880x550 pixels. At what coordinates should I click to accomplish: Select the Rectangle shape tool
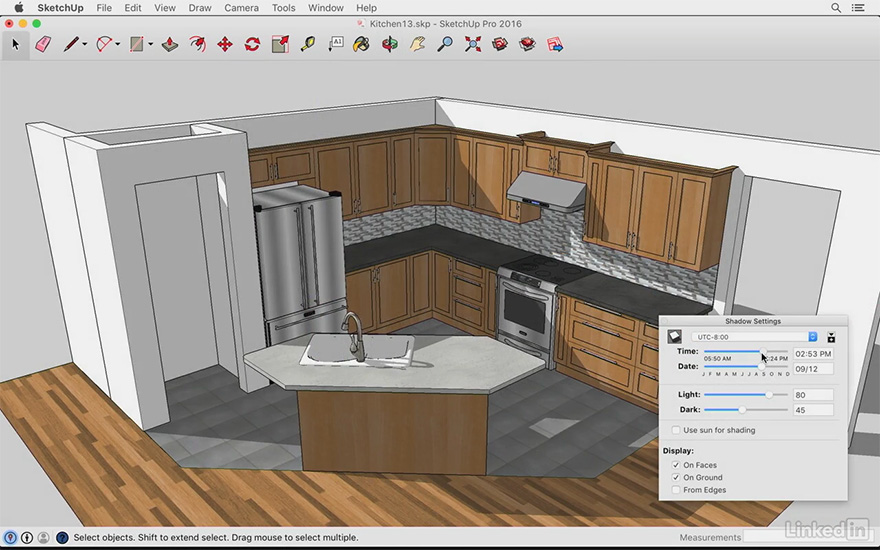coord(137,44)
